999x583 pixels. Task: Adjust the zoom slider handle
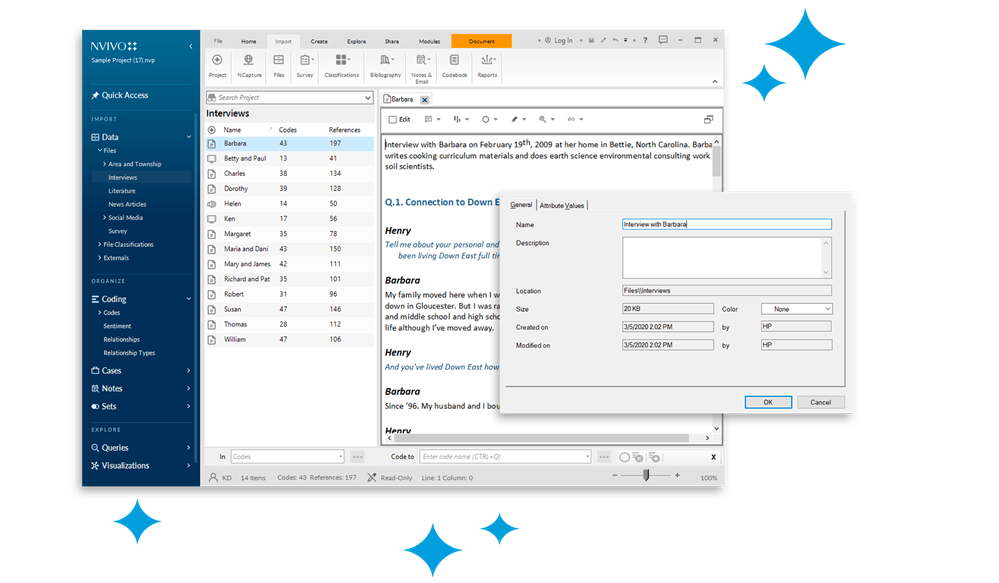(x=646, y=475)
